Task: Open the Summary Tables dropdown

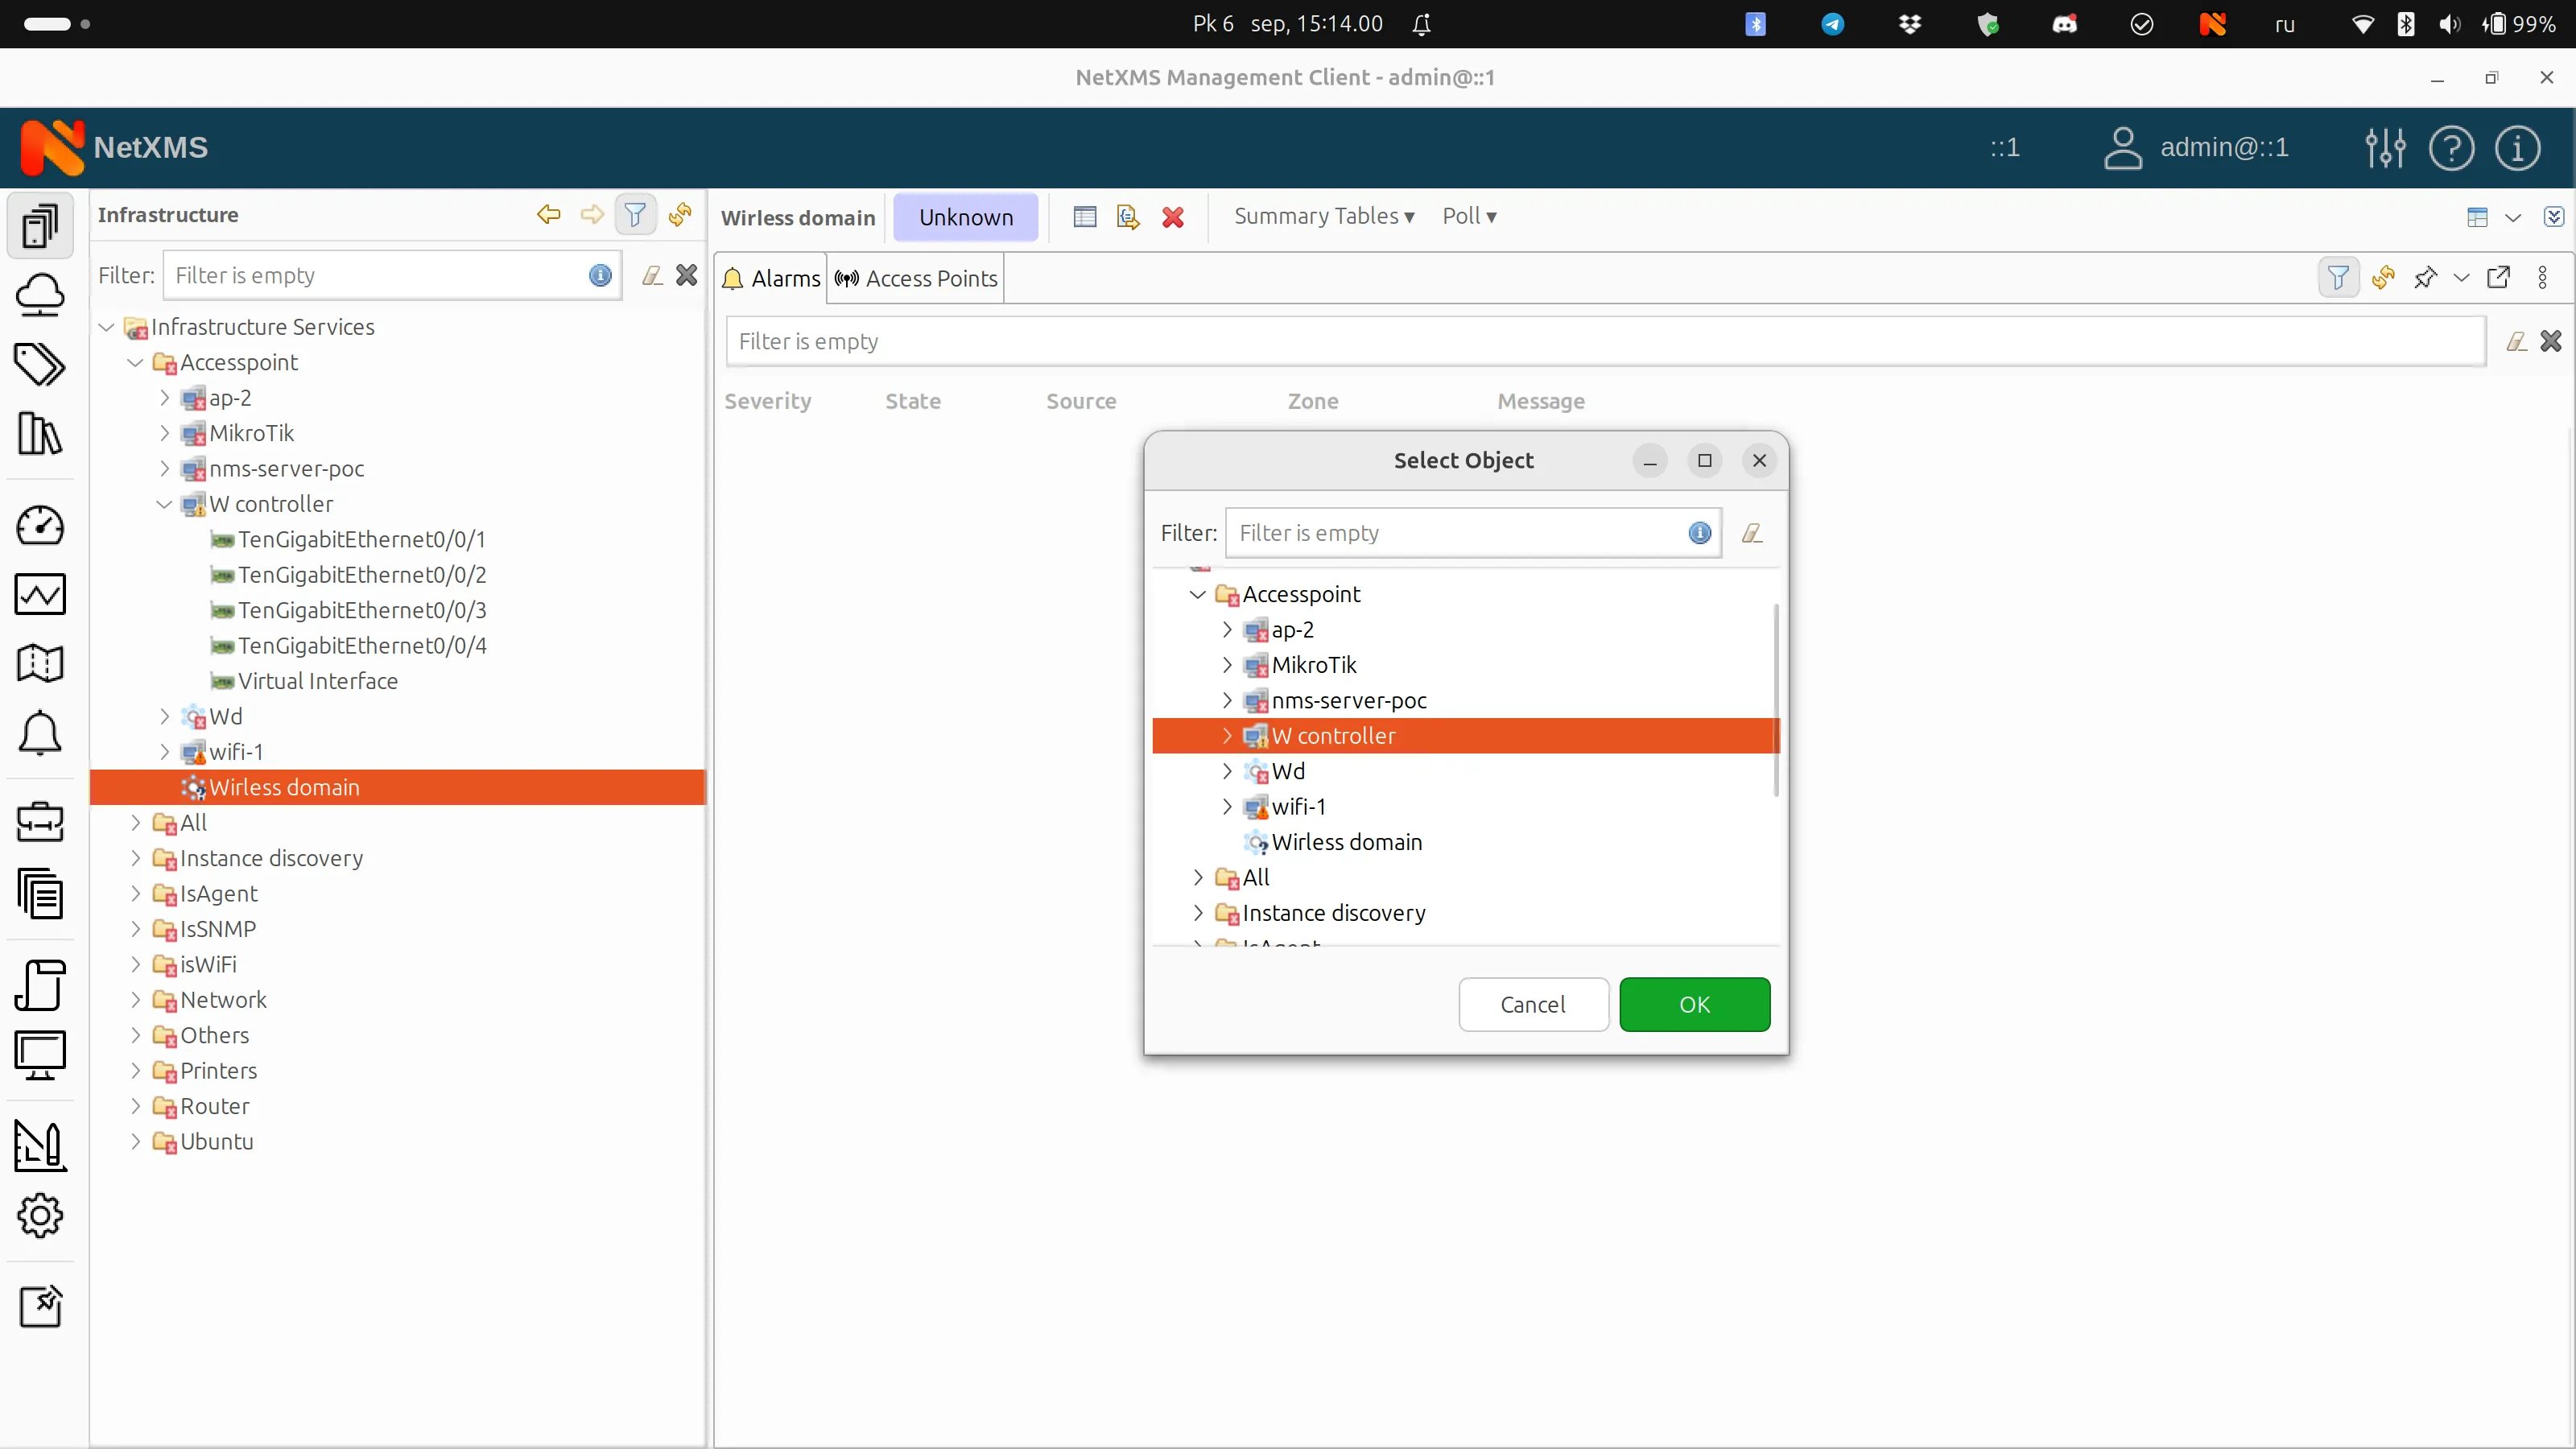Action: [1323, 216]
